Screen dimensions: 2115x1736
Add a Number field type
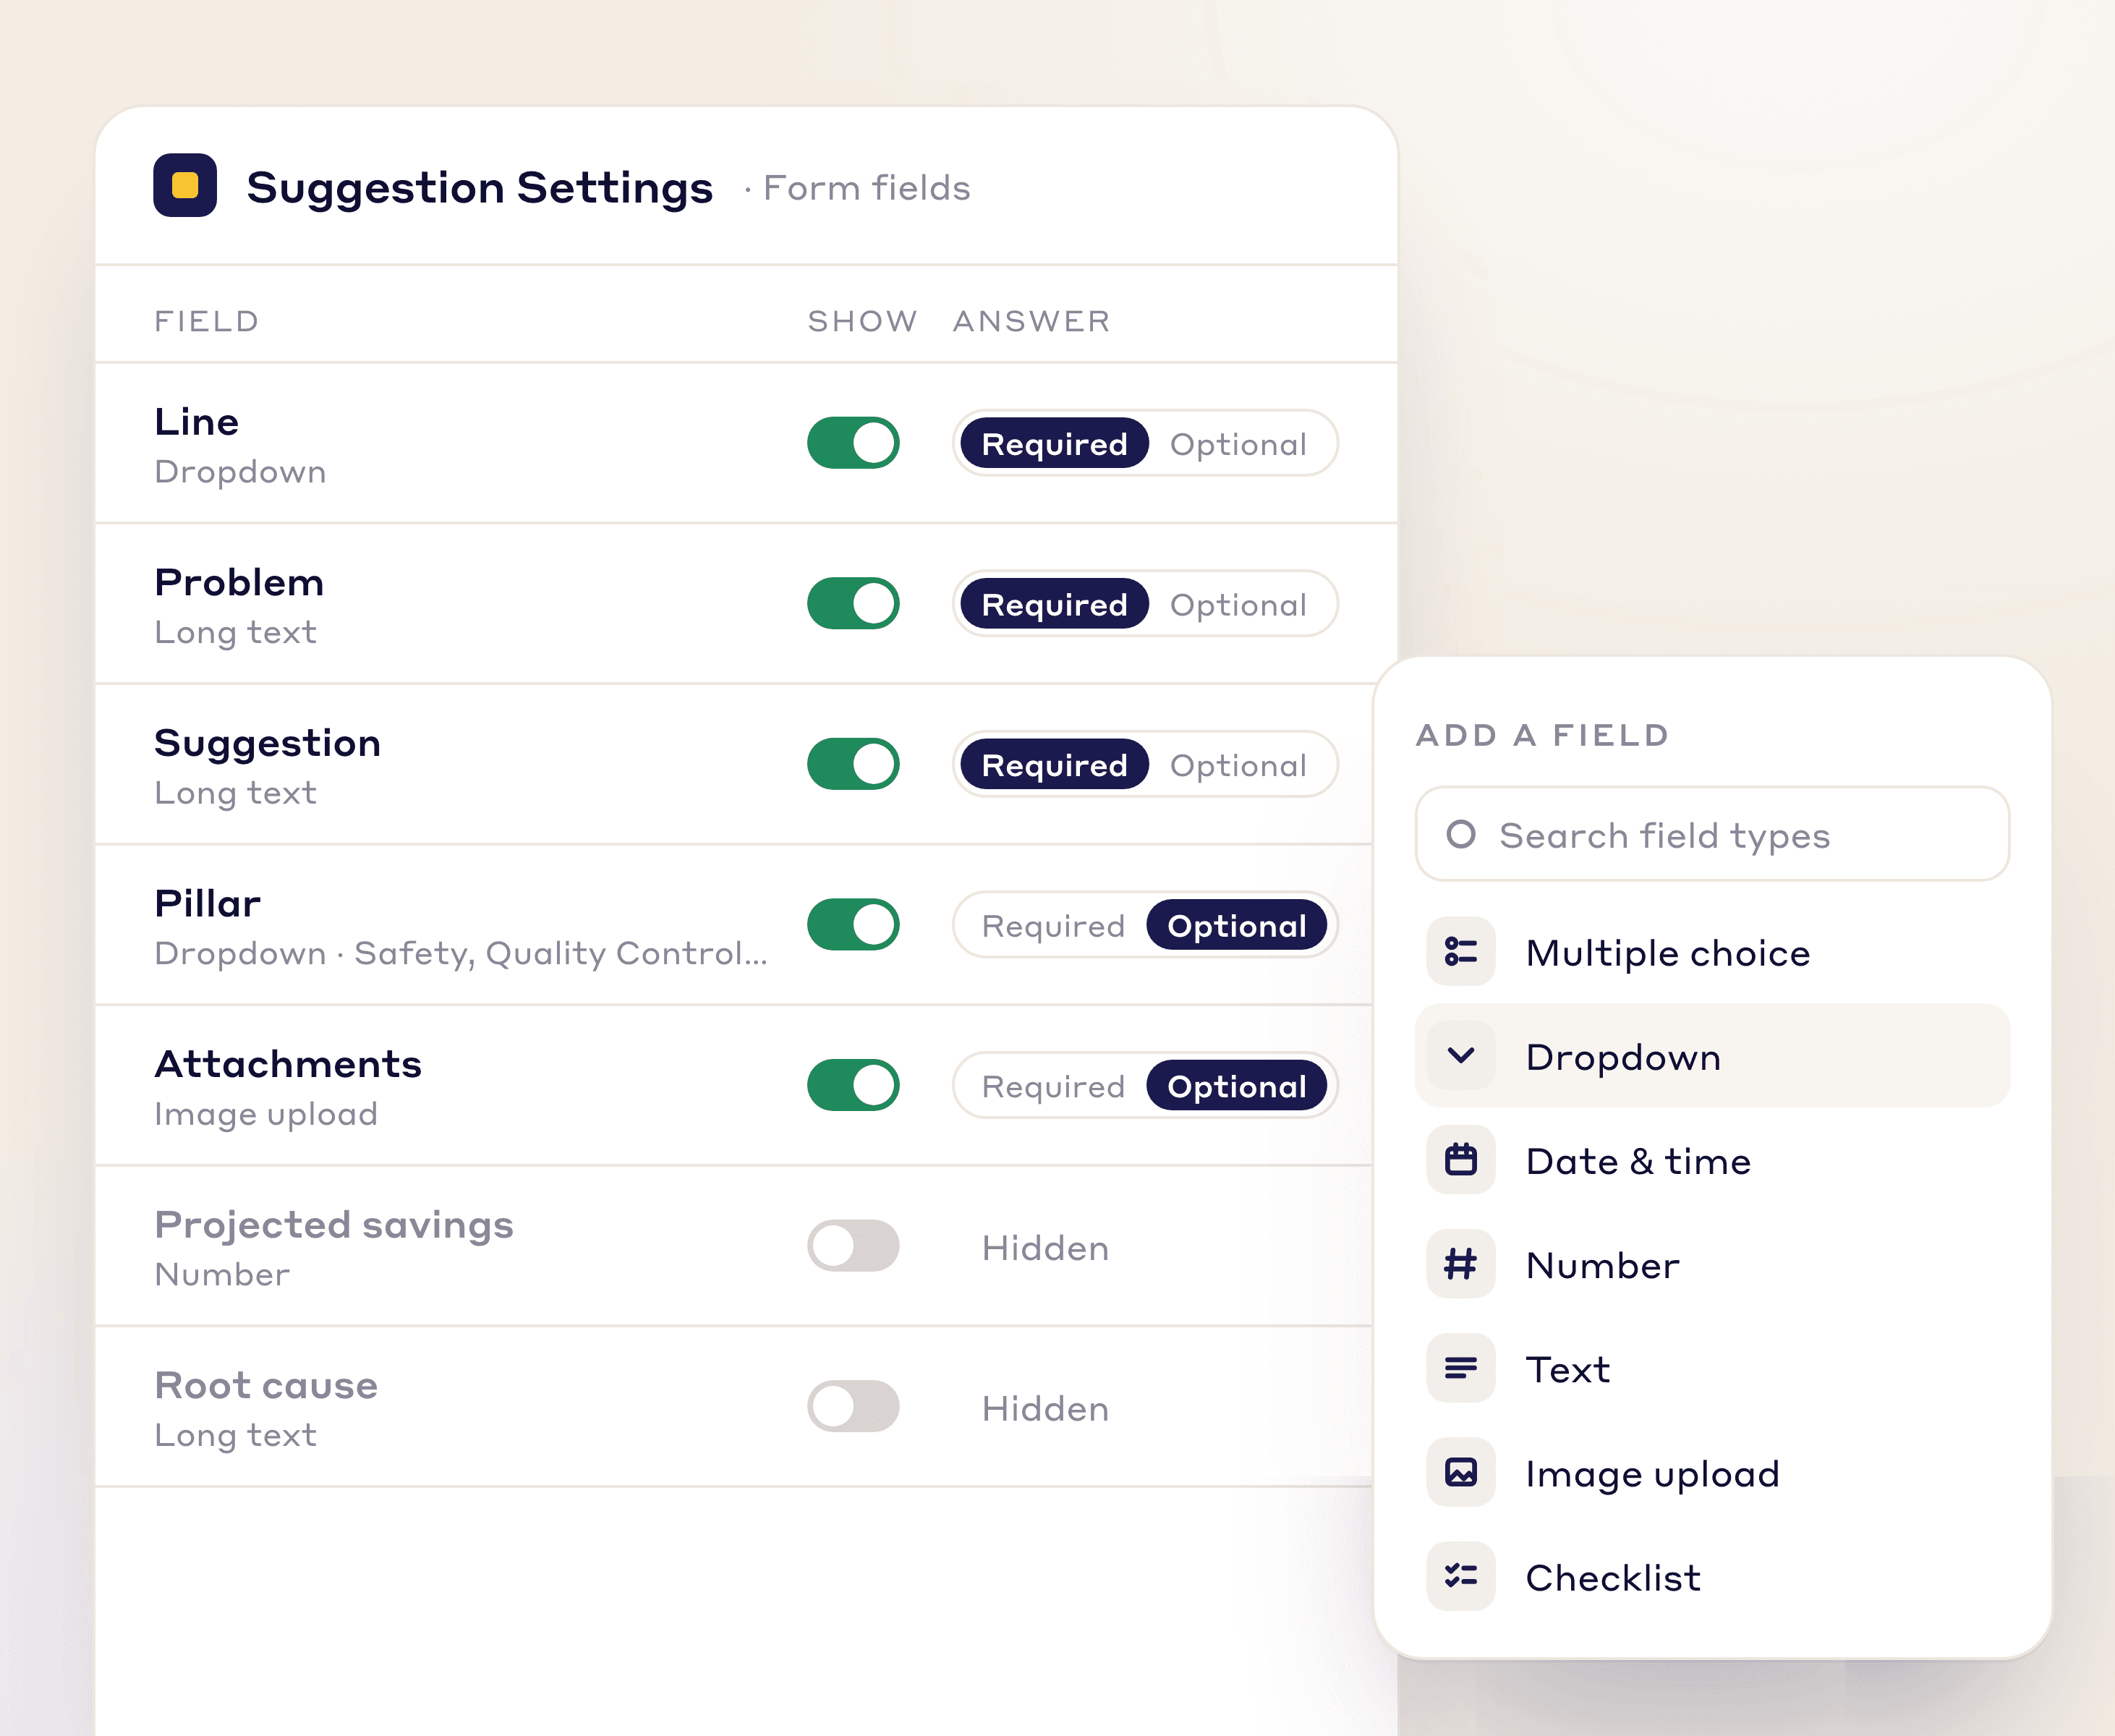(1712, 1264)
